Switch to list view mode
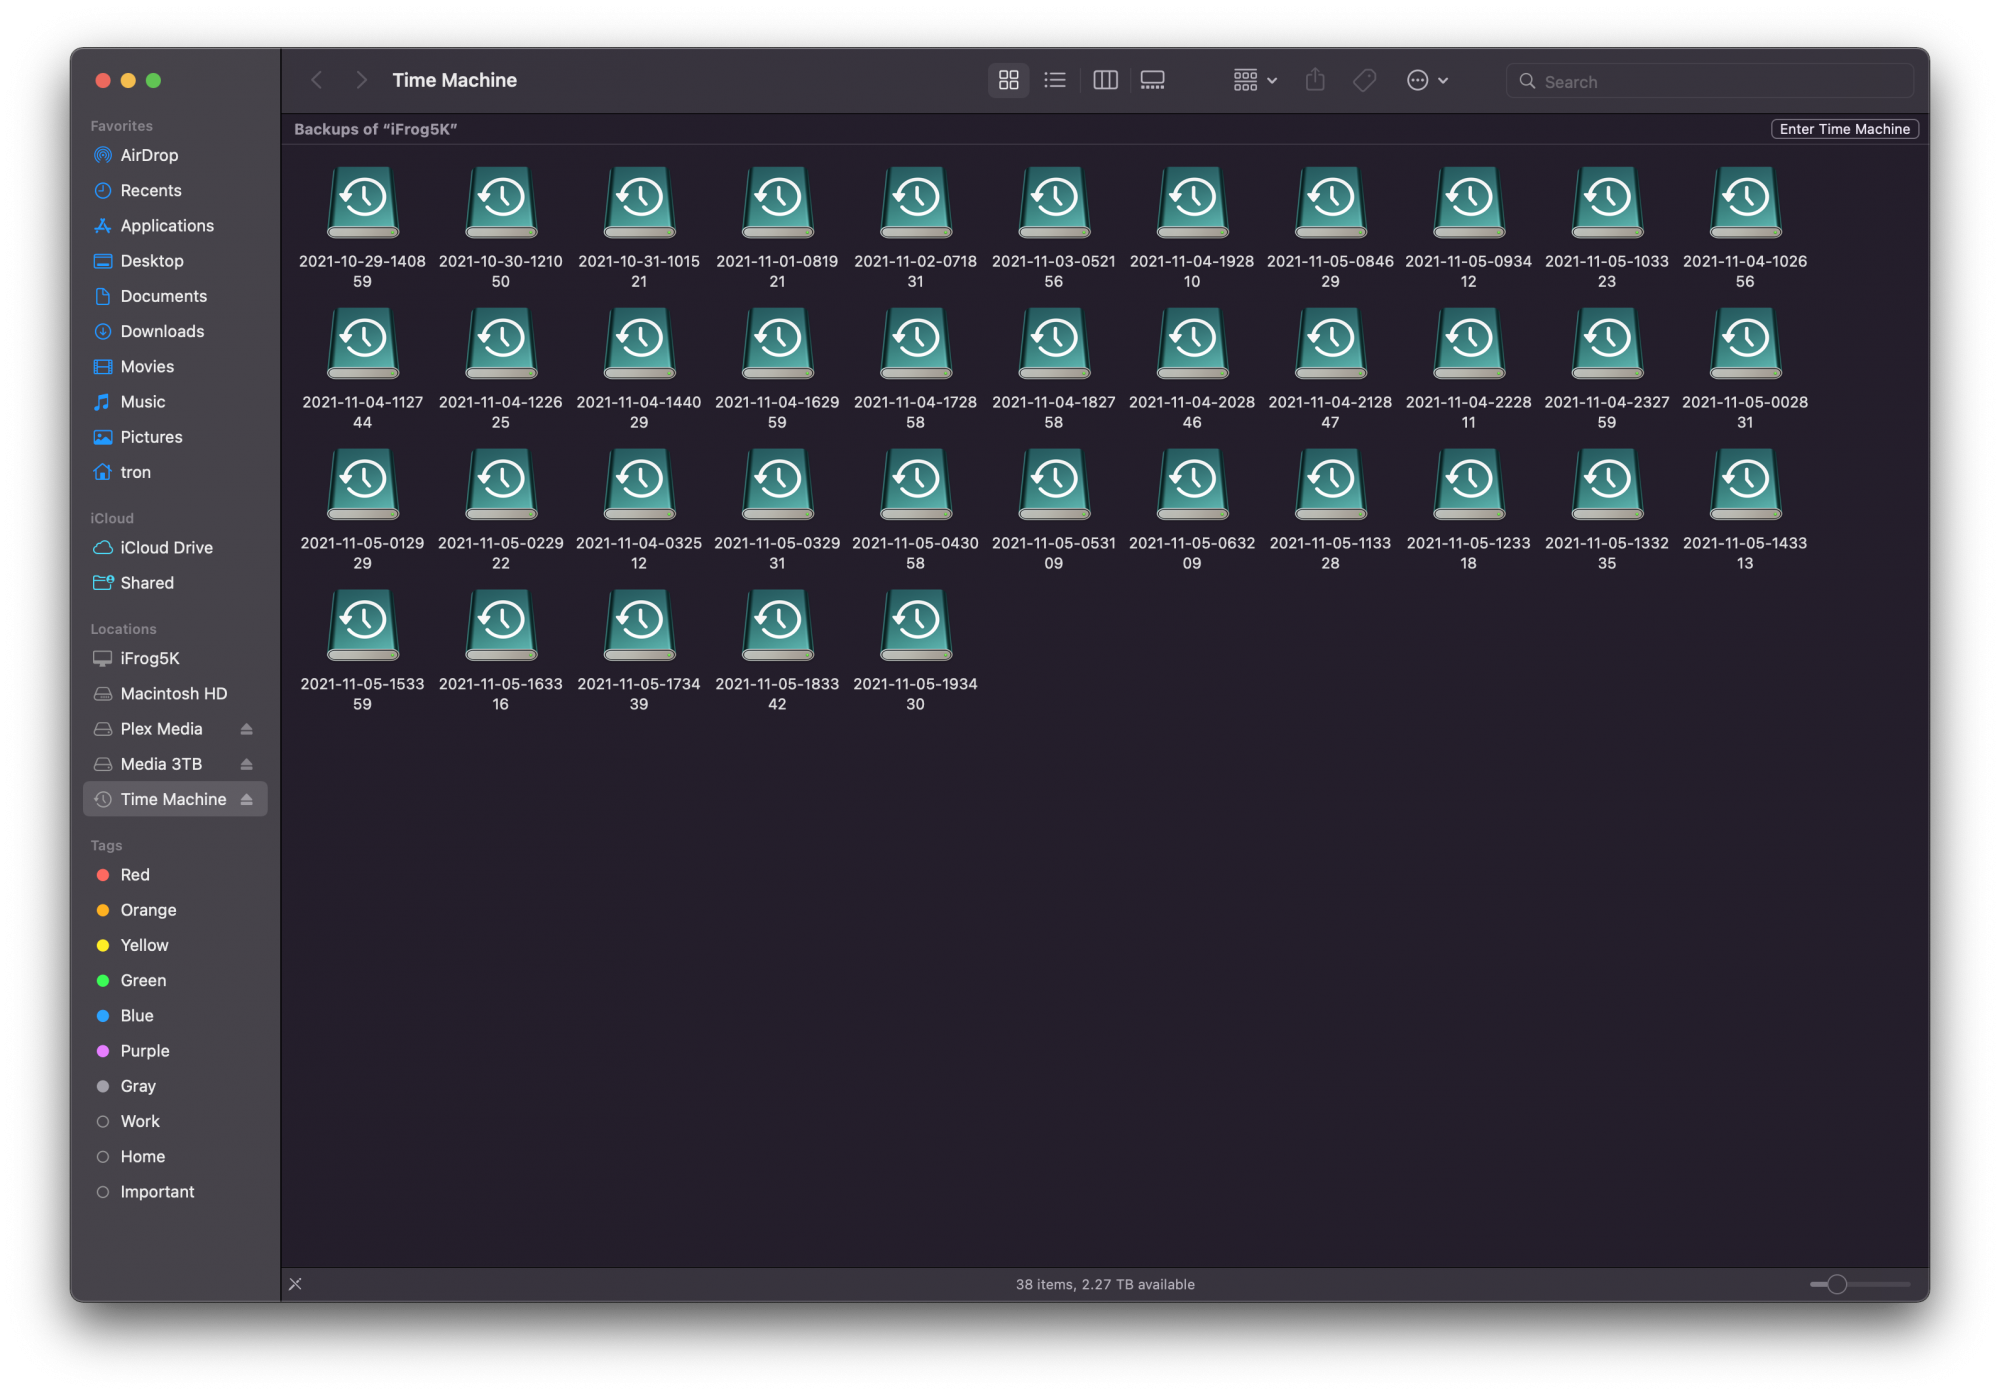Image resolution: width=2000 pixels, height=1395 pixels. click(x=1055, y=80)
